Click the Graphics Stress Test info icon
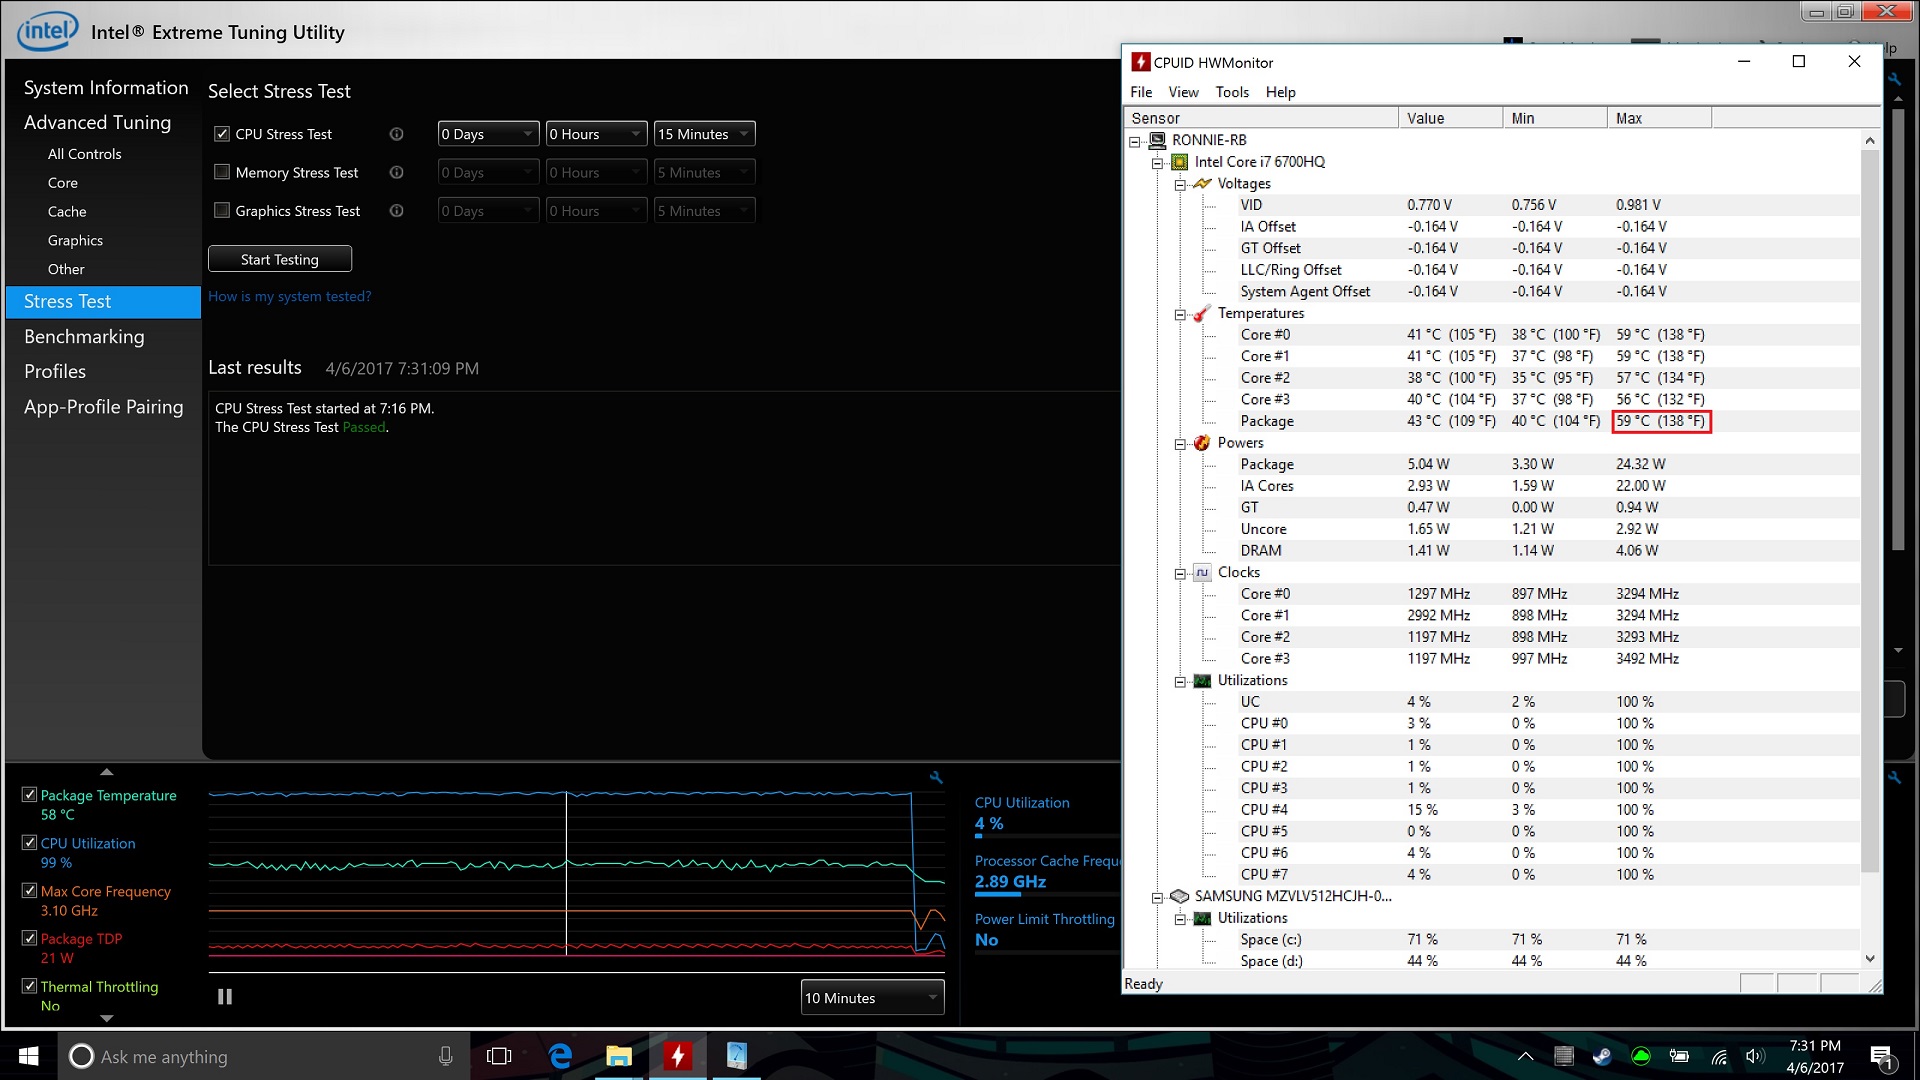 [x=396, y=211]
